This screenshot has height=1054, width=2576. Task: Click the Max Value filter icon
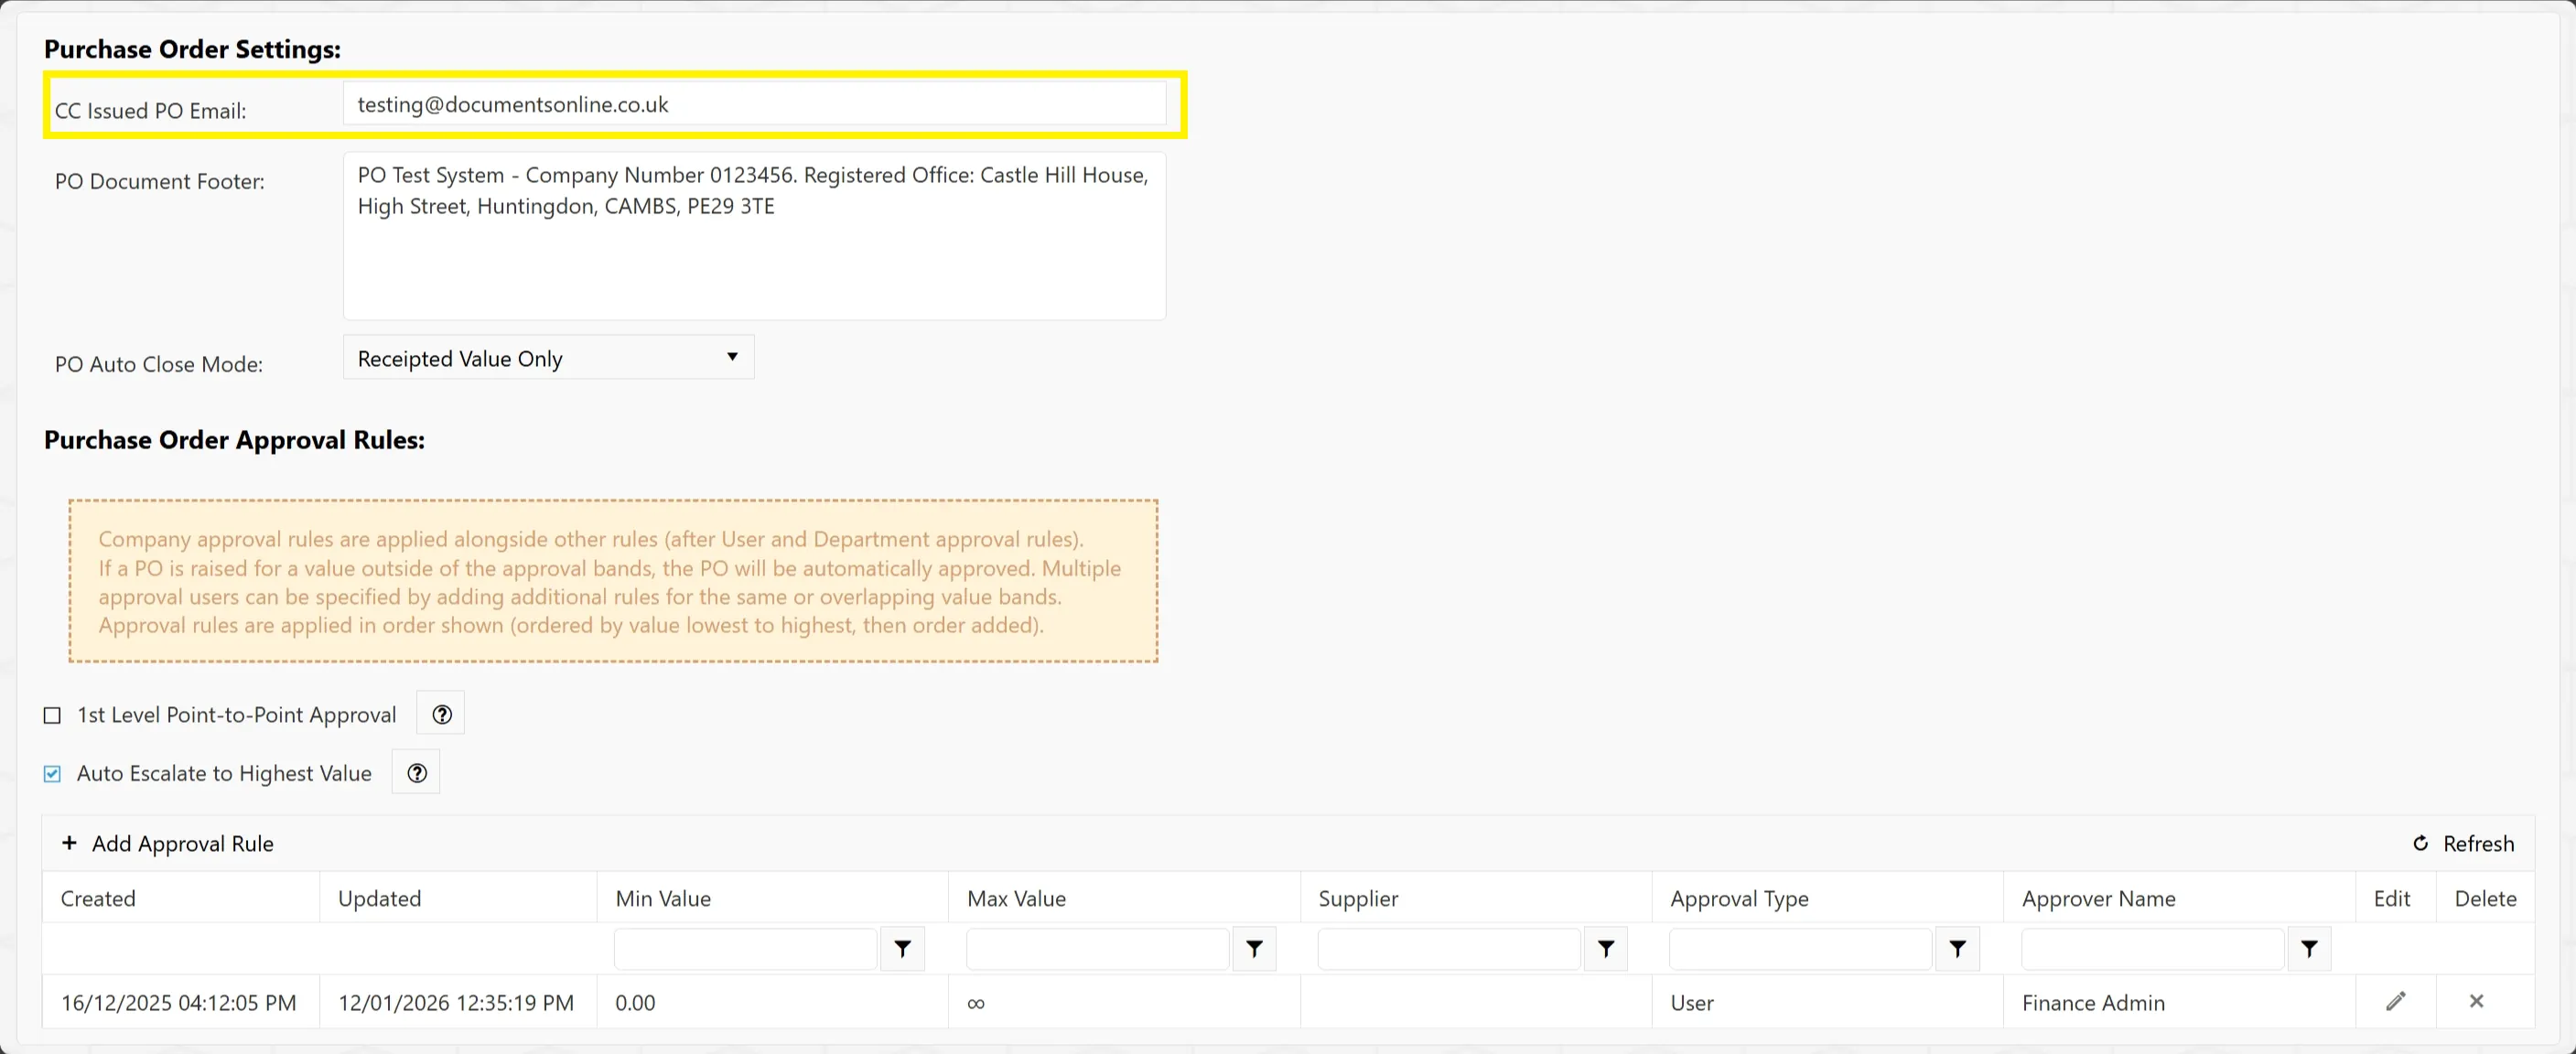tap(1254, 949)
